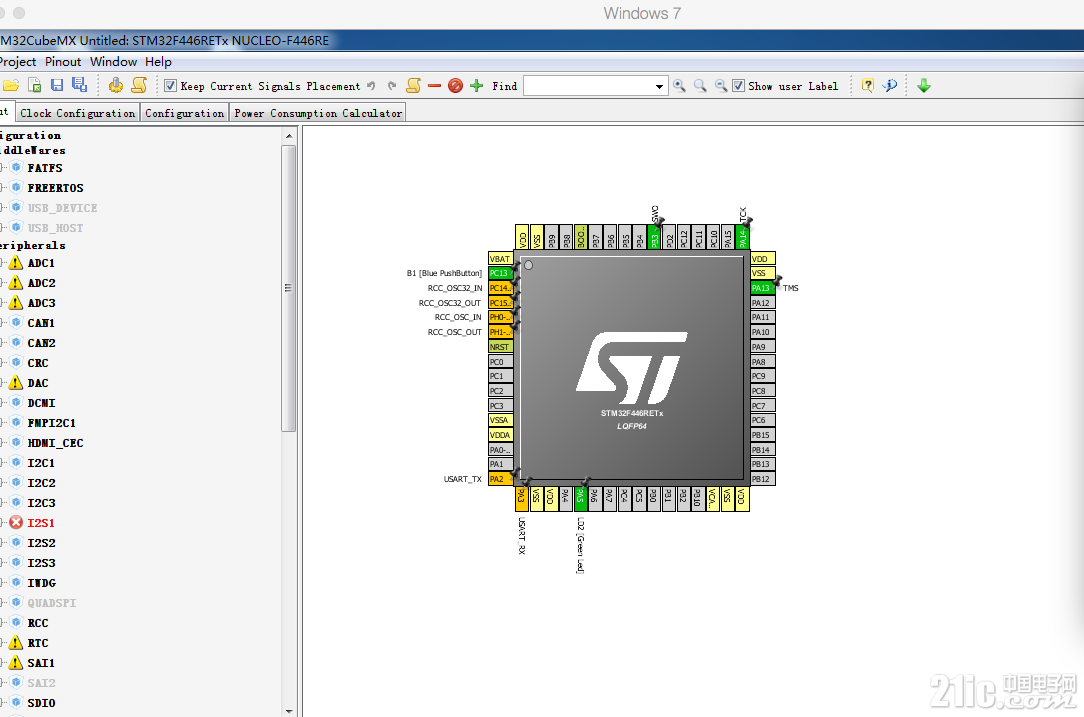Select the I2S3 peripheral
The height and width of the screenshot is (717, 1084).
click(x=41, y=563)
